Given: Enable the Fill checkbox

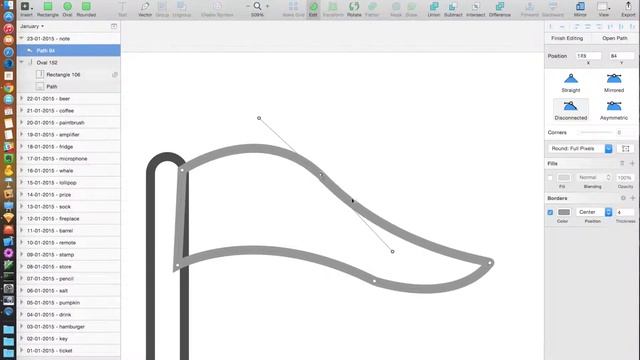Looking at the screenshot, I should click(x=550, y=178).
